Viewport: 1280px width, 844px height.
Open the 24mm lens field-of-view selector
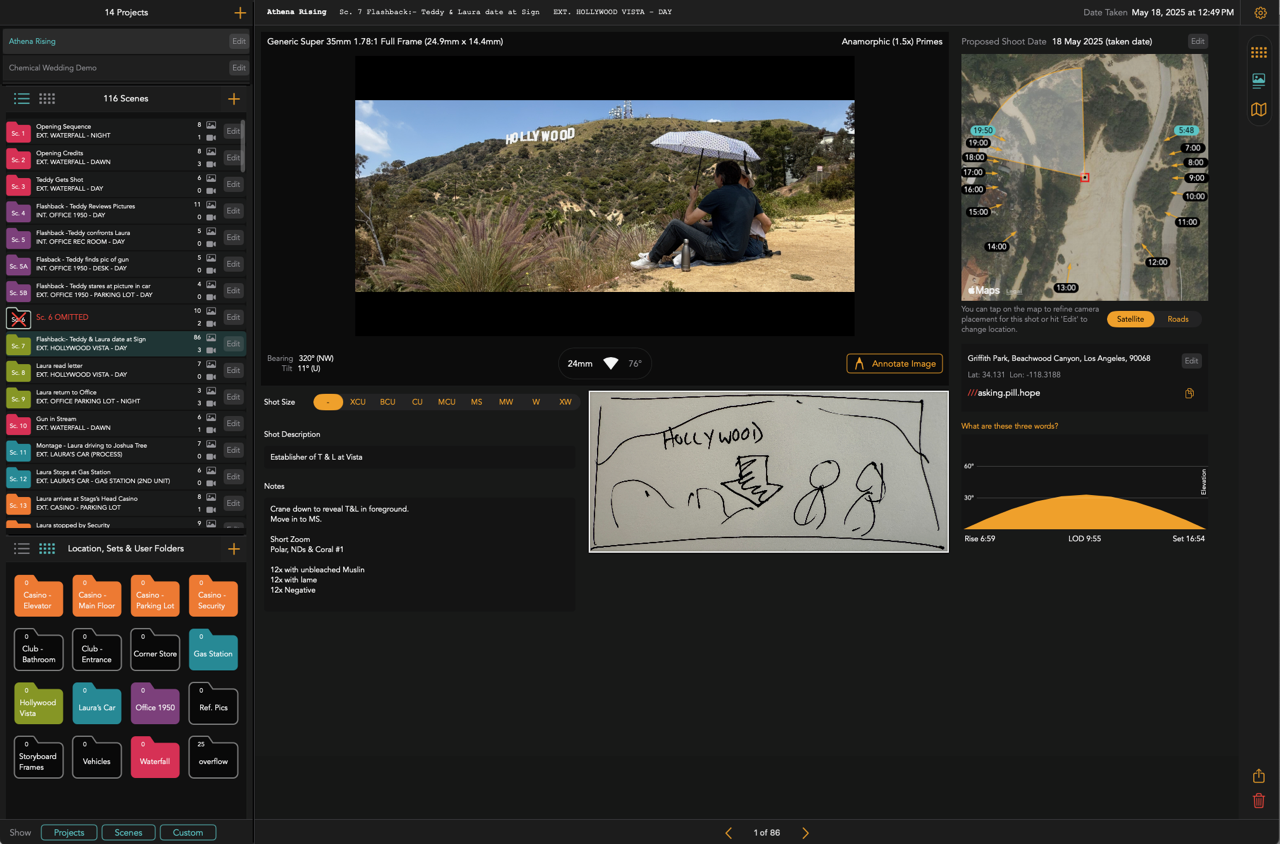604,364
